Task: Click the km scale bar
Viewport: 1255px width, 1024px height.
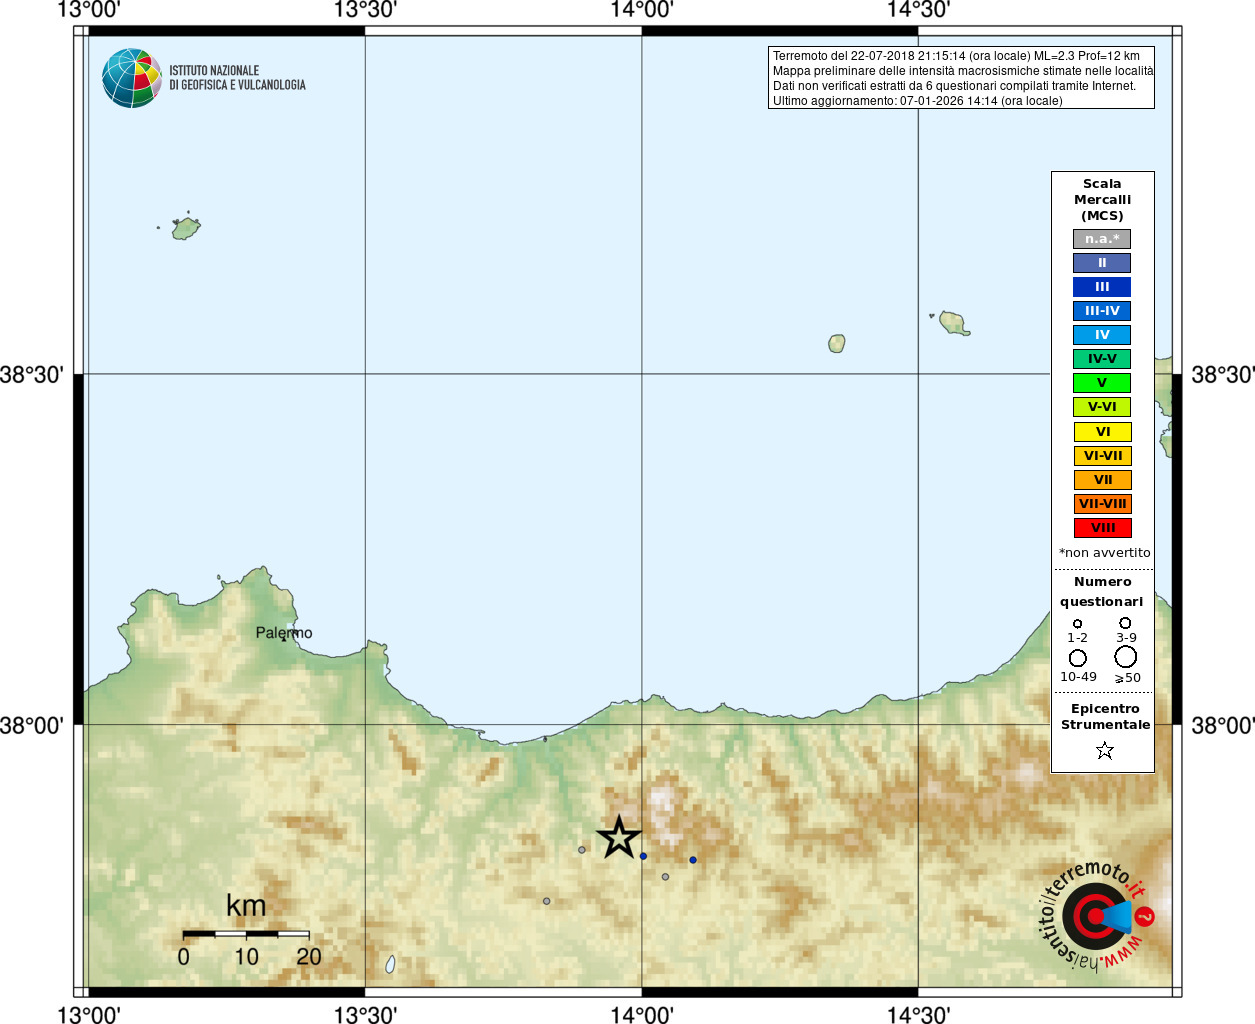Action: click(246, 934)
